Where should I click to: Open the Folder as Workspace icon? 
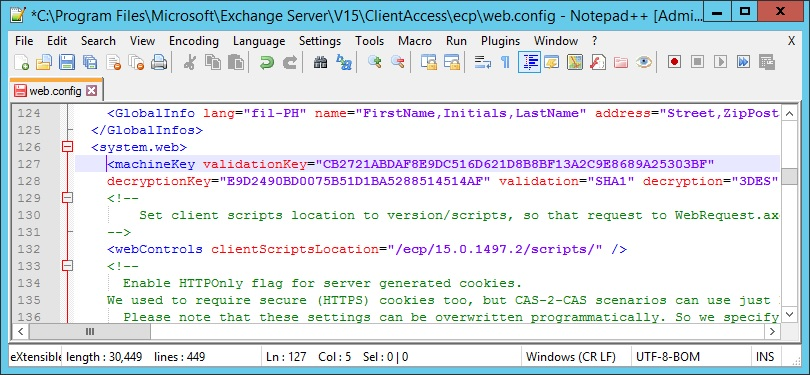620,62
